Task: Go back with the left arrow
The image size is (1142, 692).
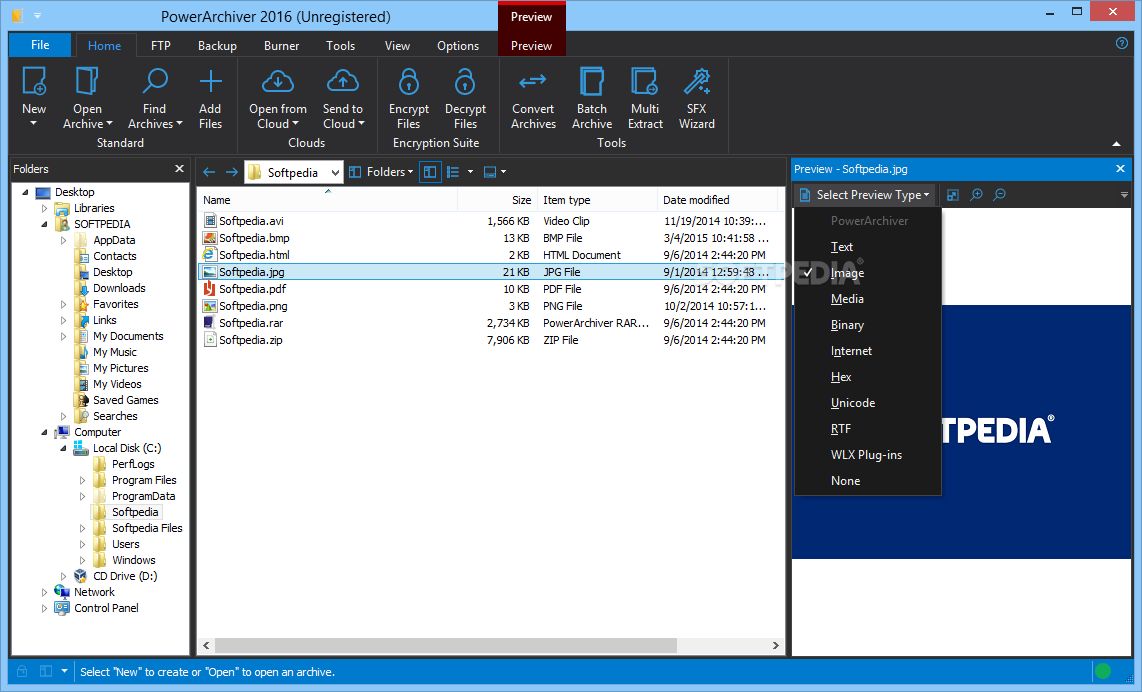Action: (x=209, y=172)
